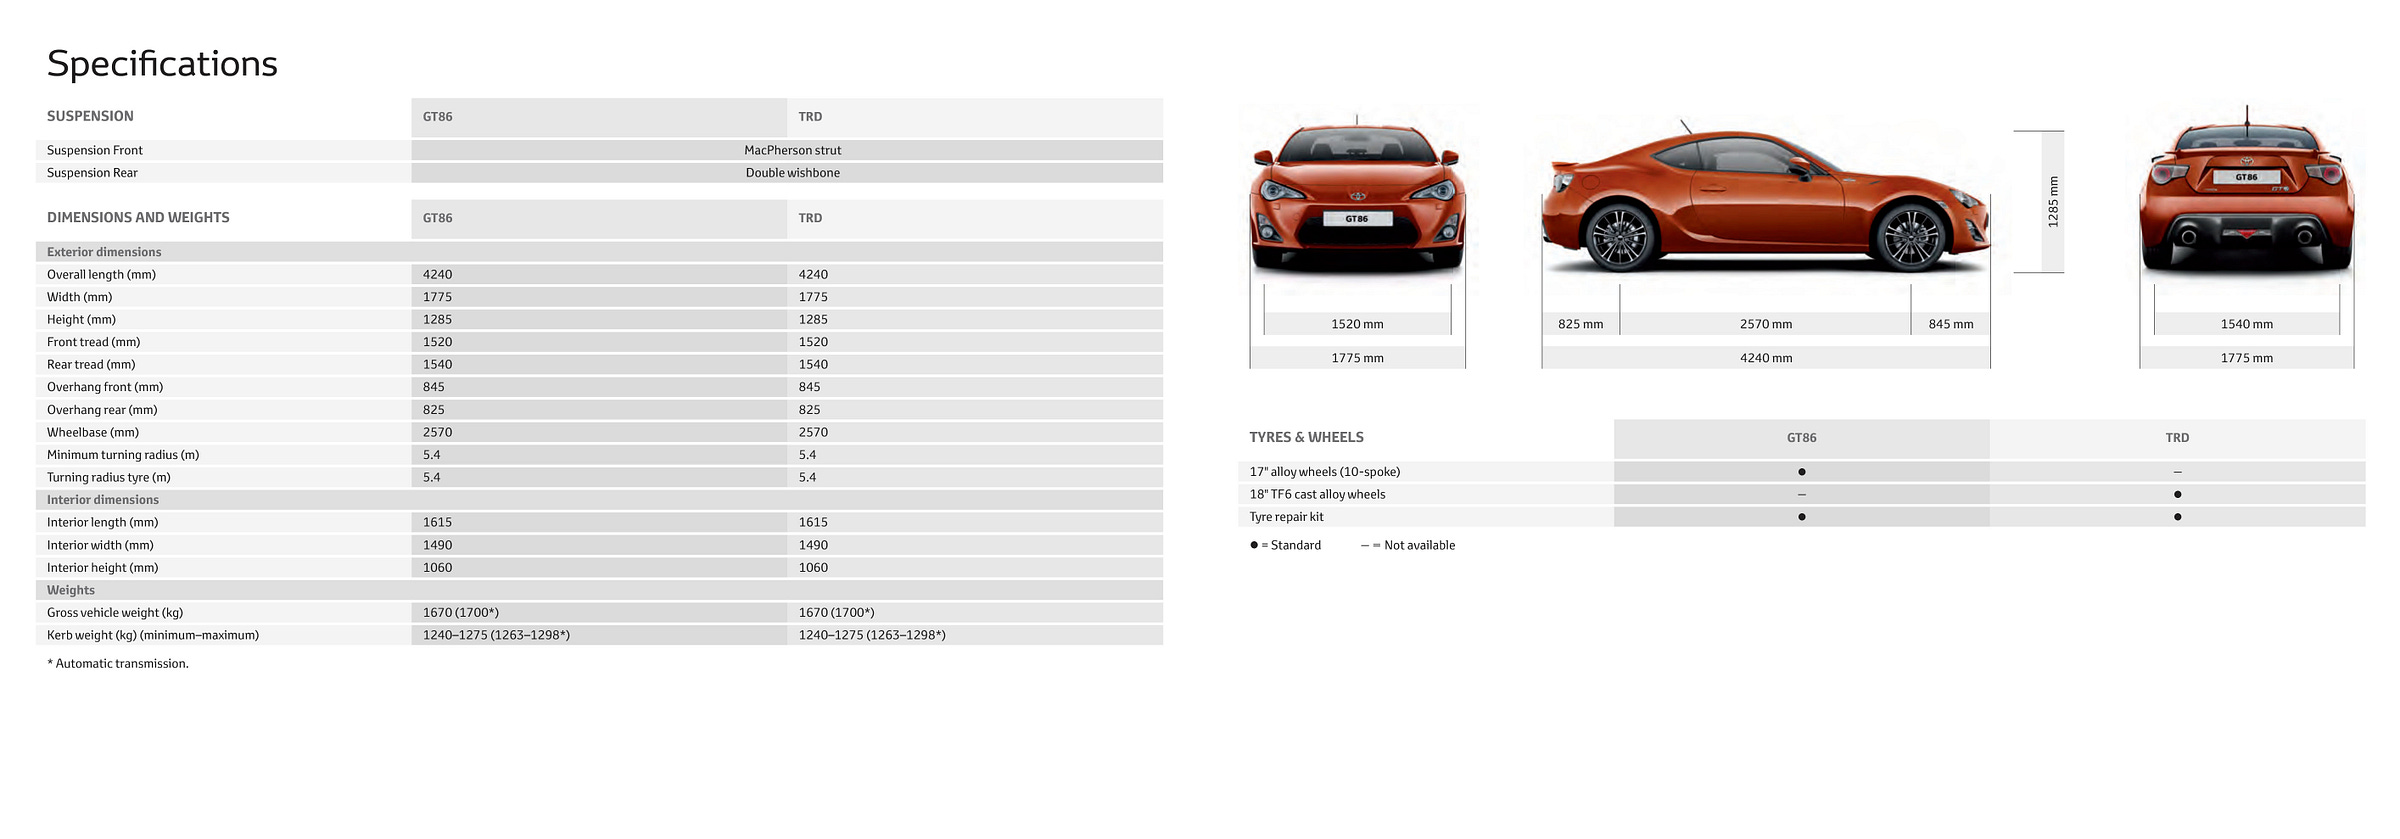The width and height of the screenshot is (2400, 839).
Task: Click the side profile GT86 car image
Action: pos(1766,197)
